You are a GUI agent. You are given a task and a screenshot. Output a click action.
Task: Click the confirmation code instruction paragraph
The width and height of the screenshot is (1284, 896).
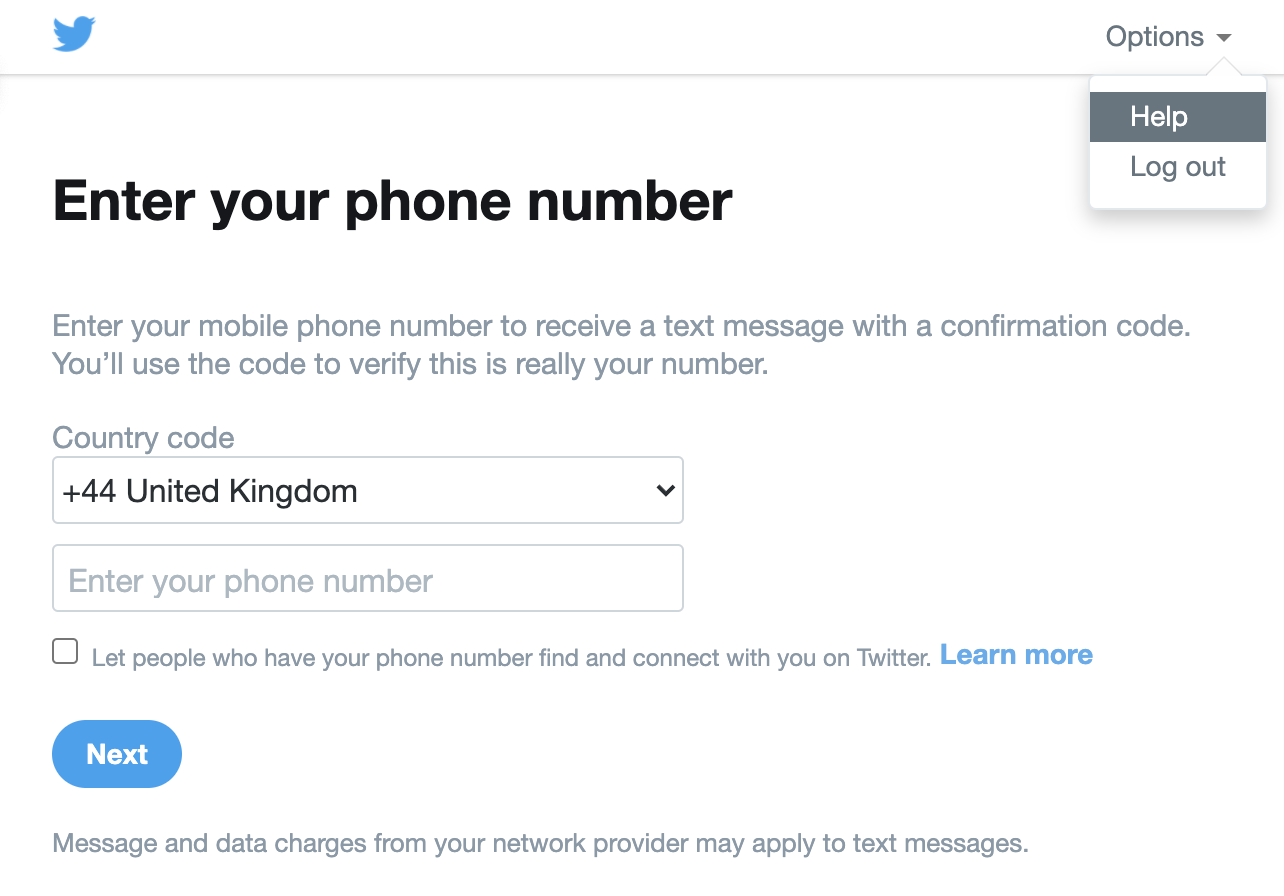(620, 327)
